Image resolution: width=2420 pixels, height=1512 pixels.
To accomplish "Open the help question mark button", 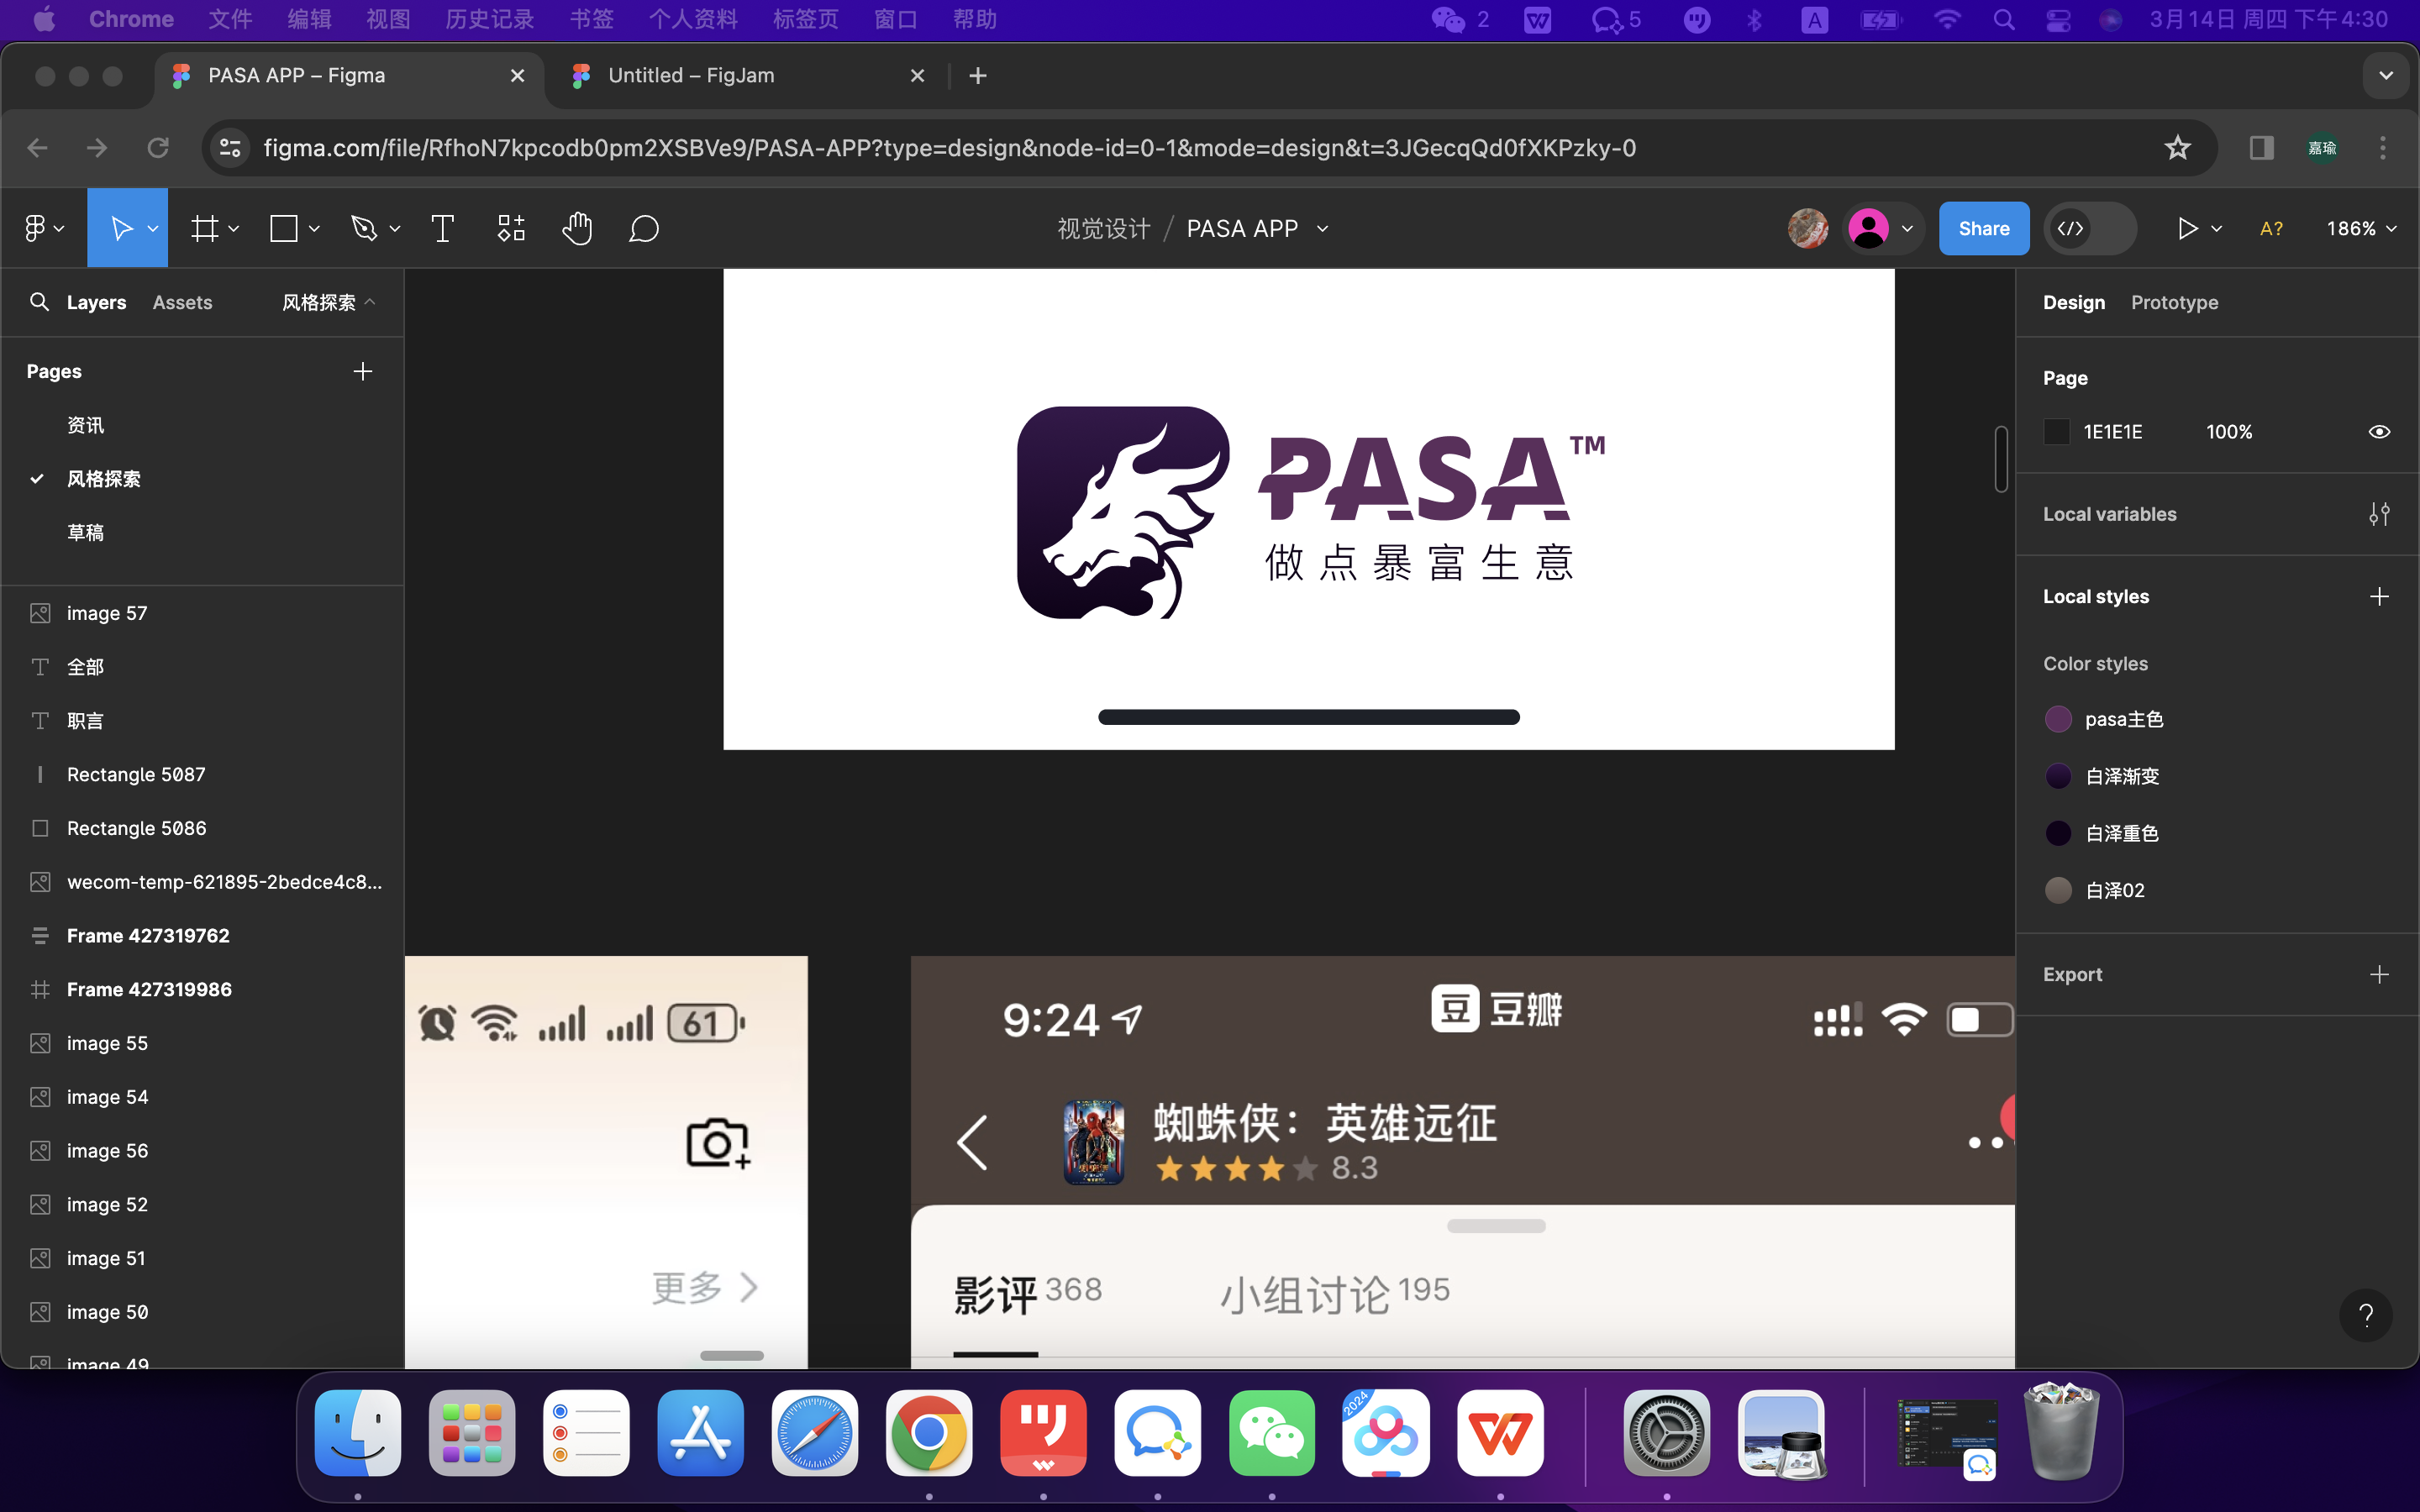I will pyautogui.click(x=2366, y=1315).
